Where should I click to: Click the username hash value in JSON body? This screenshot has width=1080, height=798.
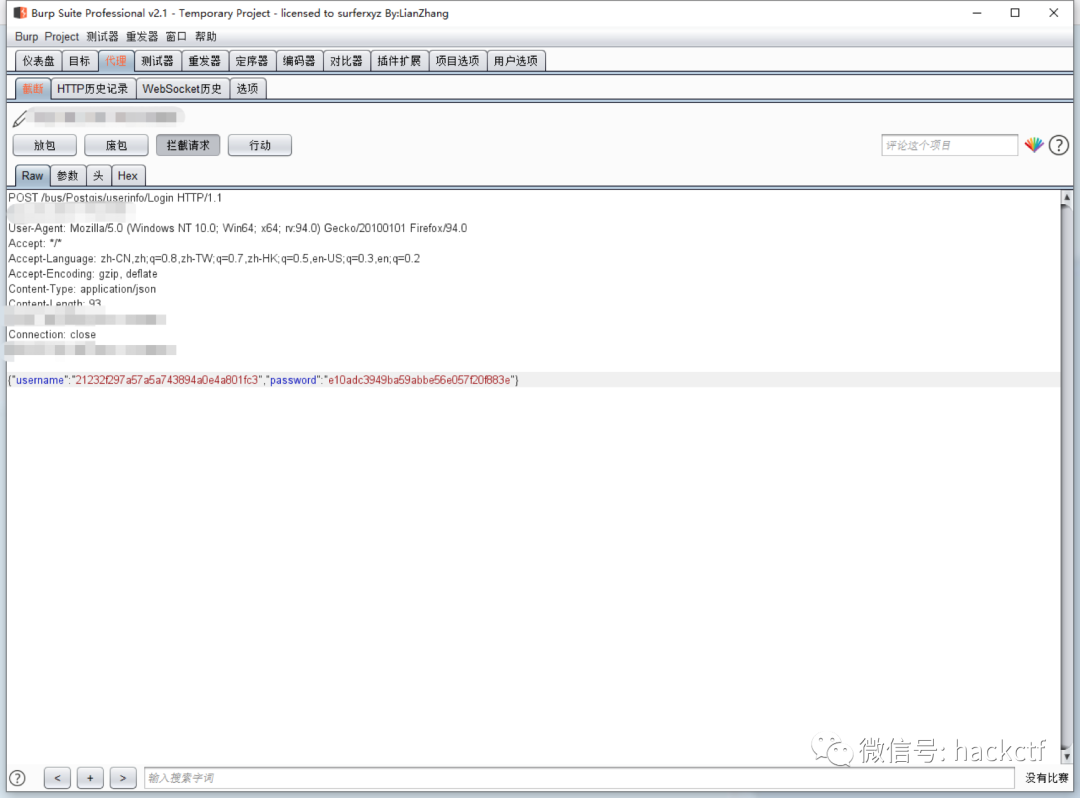click(x=167, y=380)
